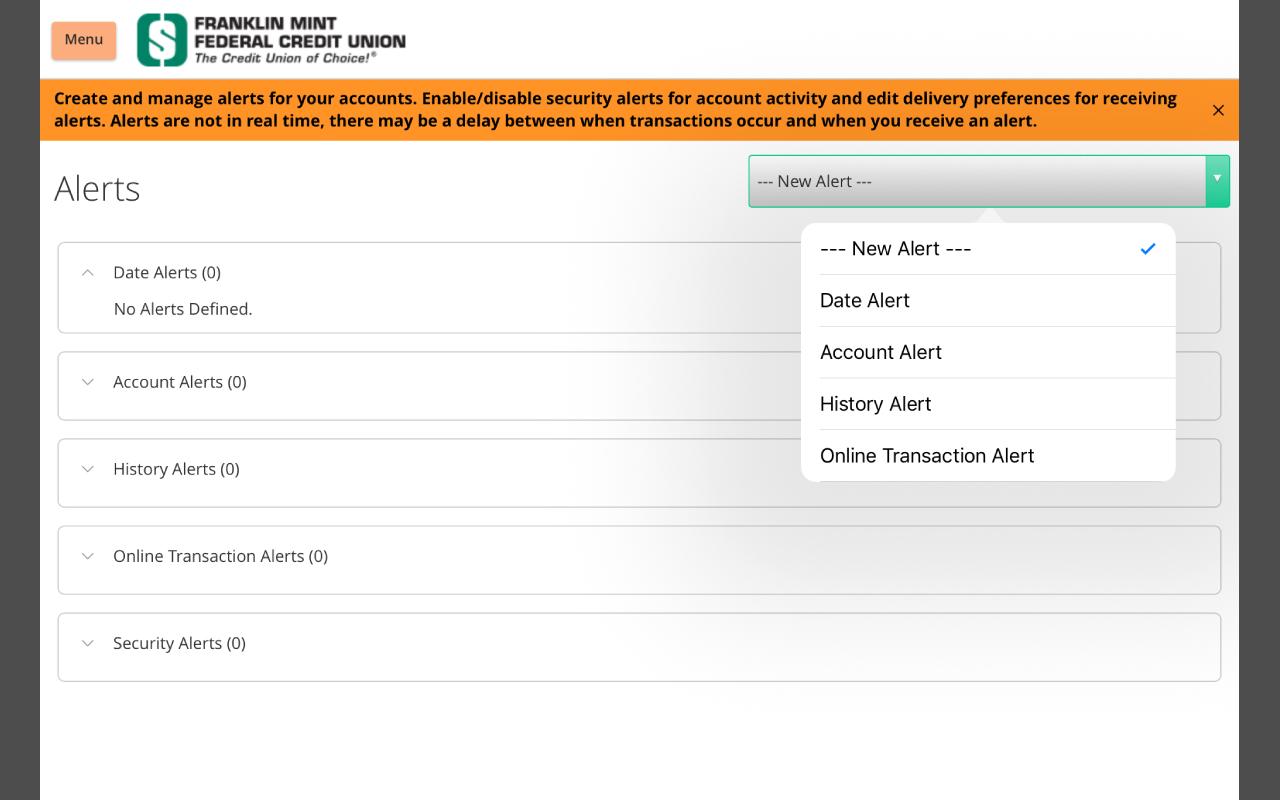Click the 'History Alerts (0)' heading

(x=176, y=469)
